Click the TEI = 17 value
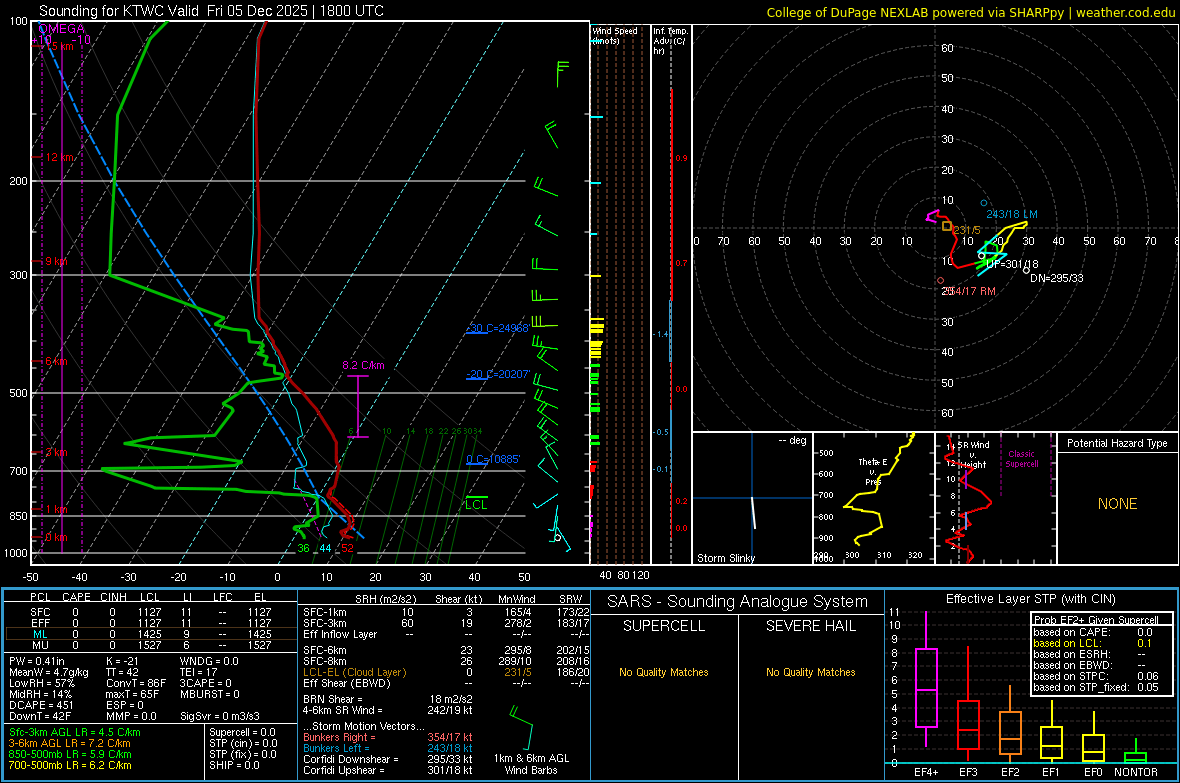 [198, 672]
